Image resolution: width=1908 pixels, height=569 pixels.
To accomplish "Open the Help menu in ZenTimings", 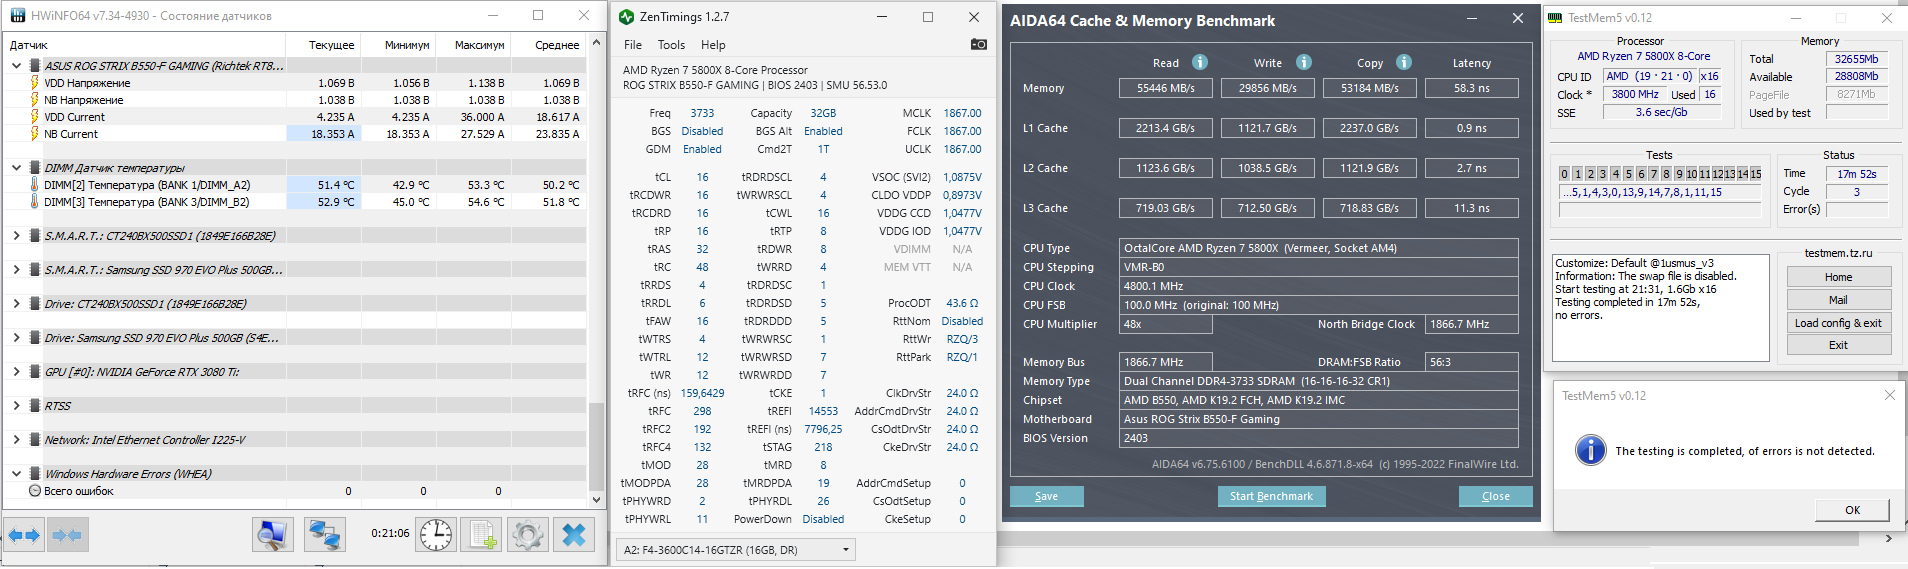I will [x=713, y=45].
